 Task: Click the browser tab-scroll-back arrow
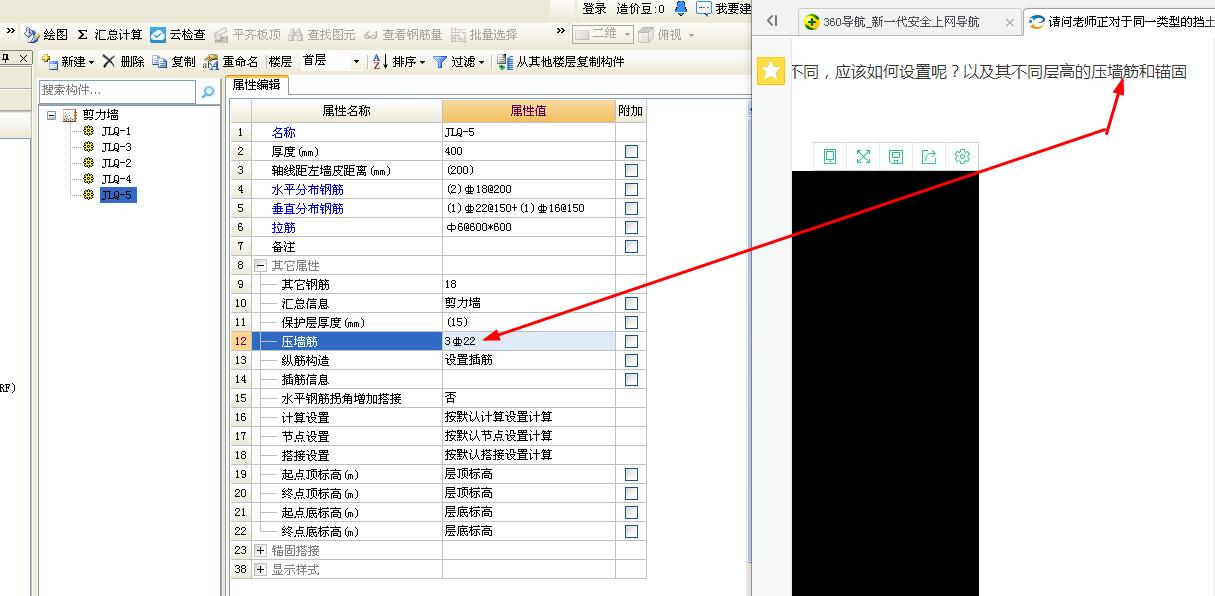[x=772, y=21]
